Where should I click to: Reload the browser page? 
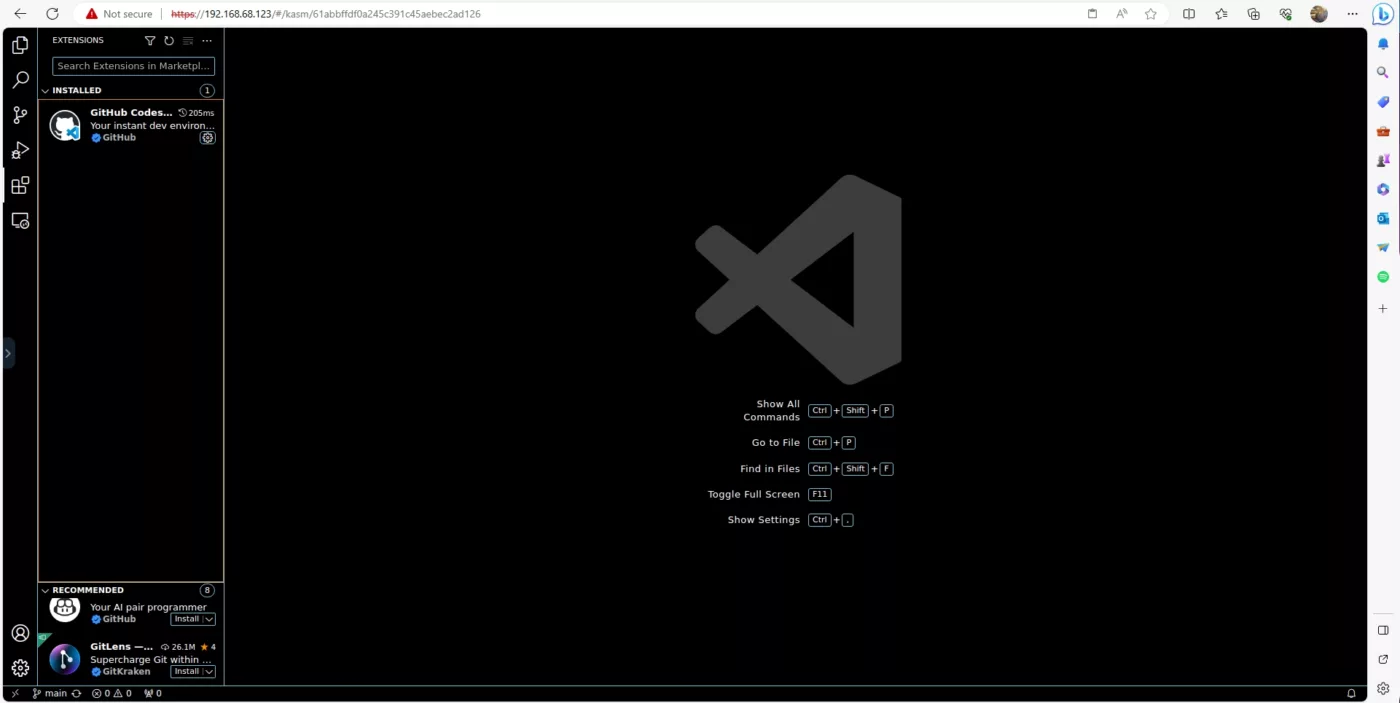(53, 14)
